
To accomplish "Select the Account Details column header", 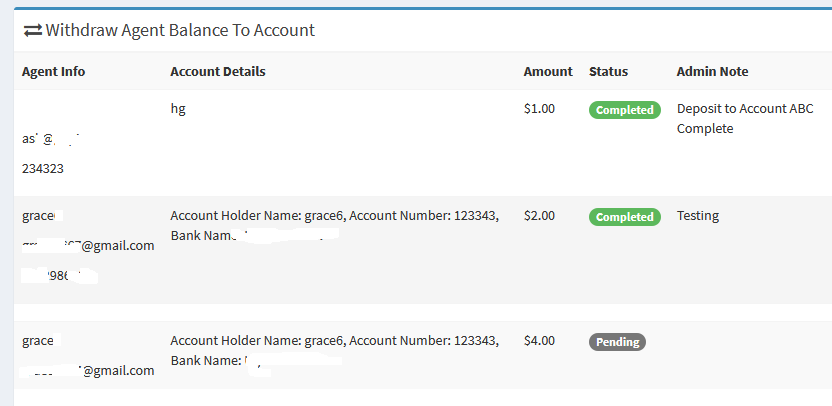I will pyautogui.click(x=218, y=71).
